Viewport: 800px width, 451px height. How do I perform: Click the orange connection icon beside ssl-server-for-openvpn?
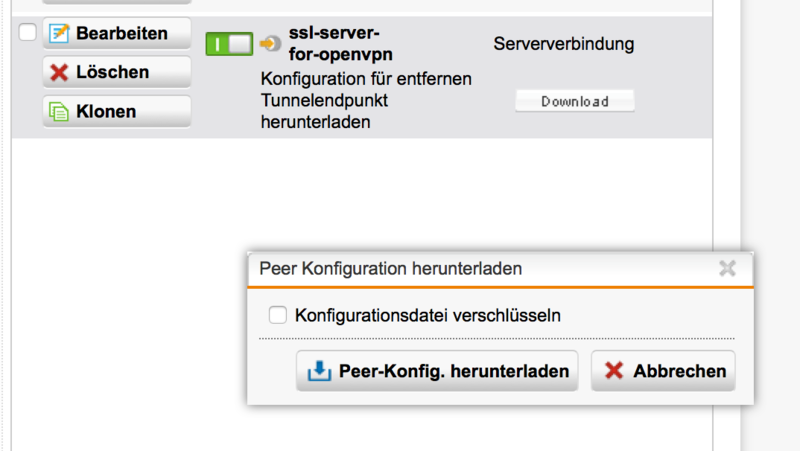coord(270,44)
